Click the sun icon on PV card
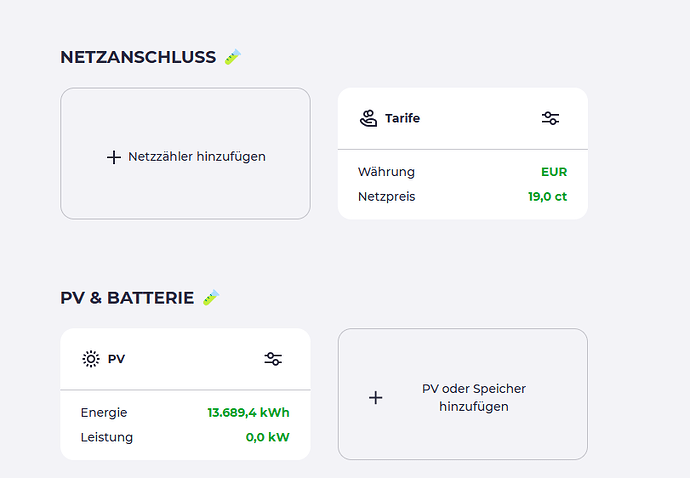This screenshot has width=690, height=478. tap(91, 359)
